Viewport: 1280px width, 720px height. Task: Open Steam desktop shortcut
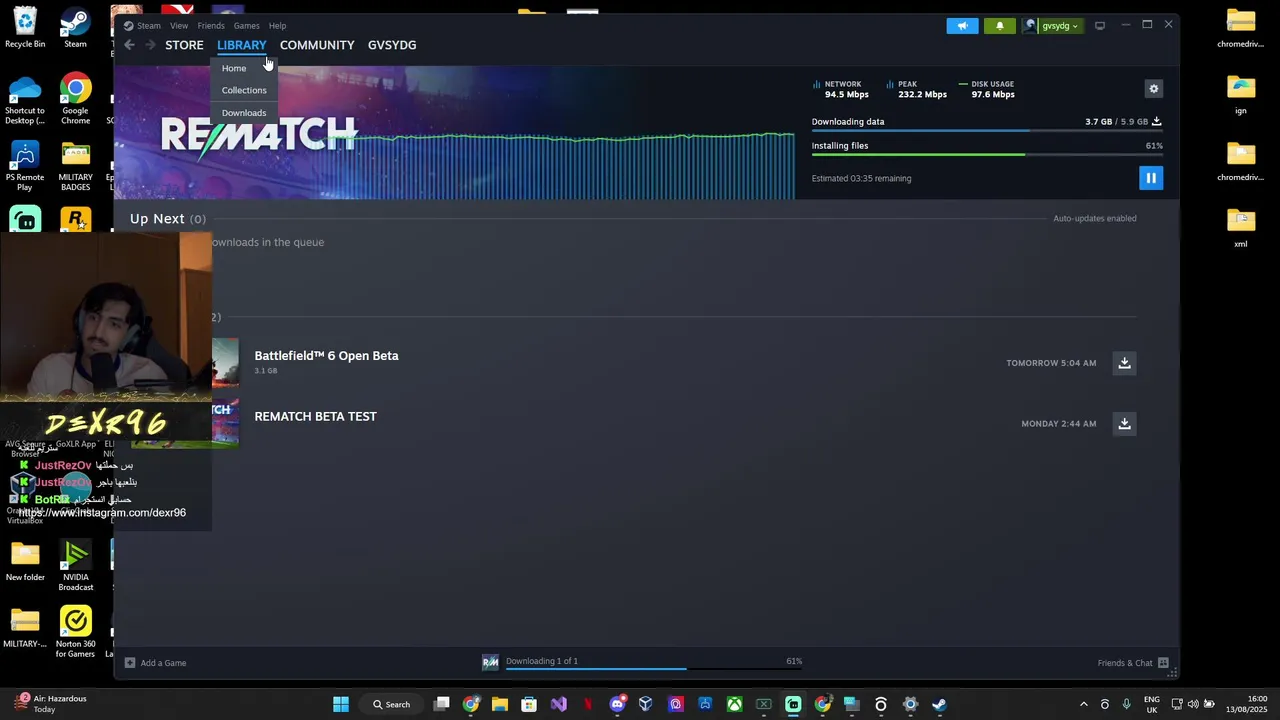coord(75,27)
